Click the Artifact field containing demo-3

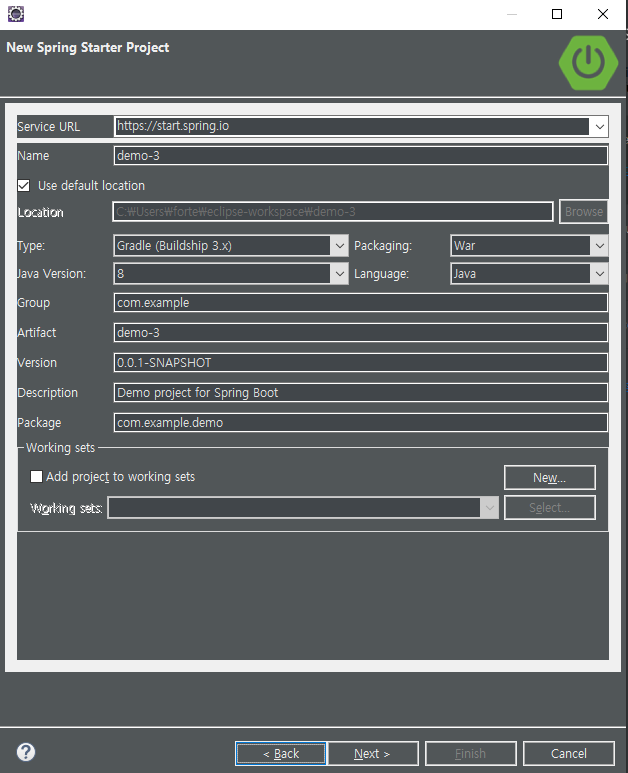(361, 333)
